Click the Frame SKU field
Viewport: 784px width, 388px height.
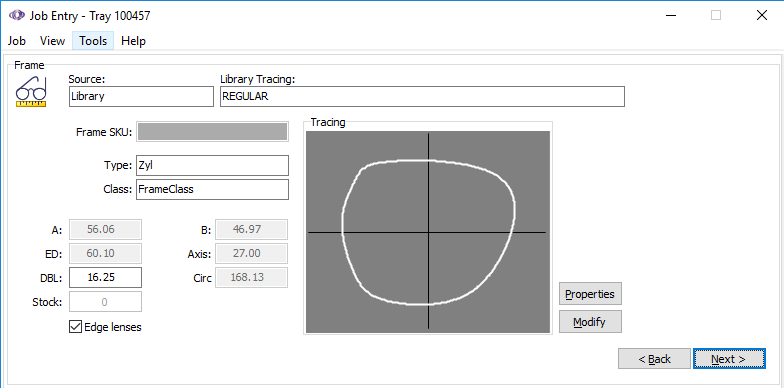tap(212, 132)
